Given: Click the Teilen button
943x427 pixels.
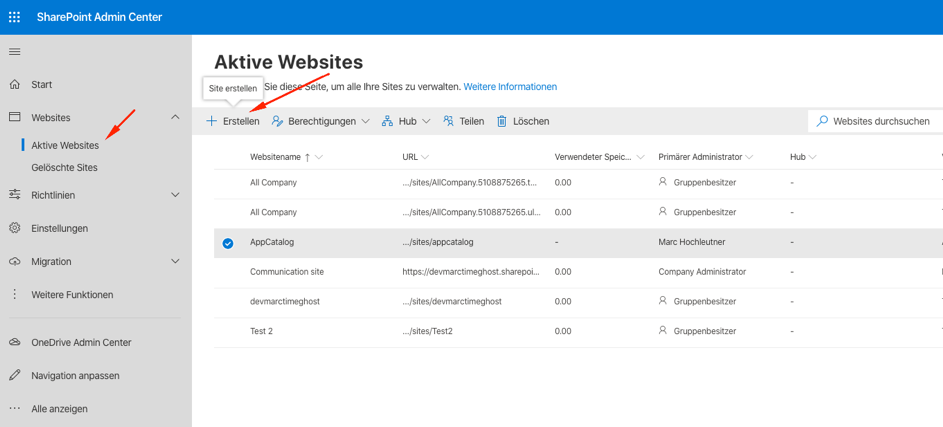Looking at the screenshot, I should [x=463, y=121].
